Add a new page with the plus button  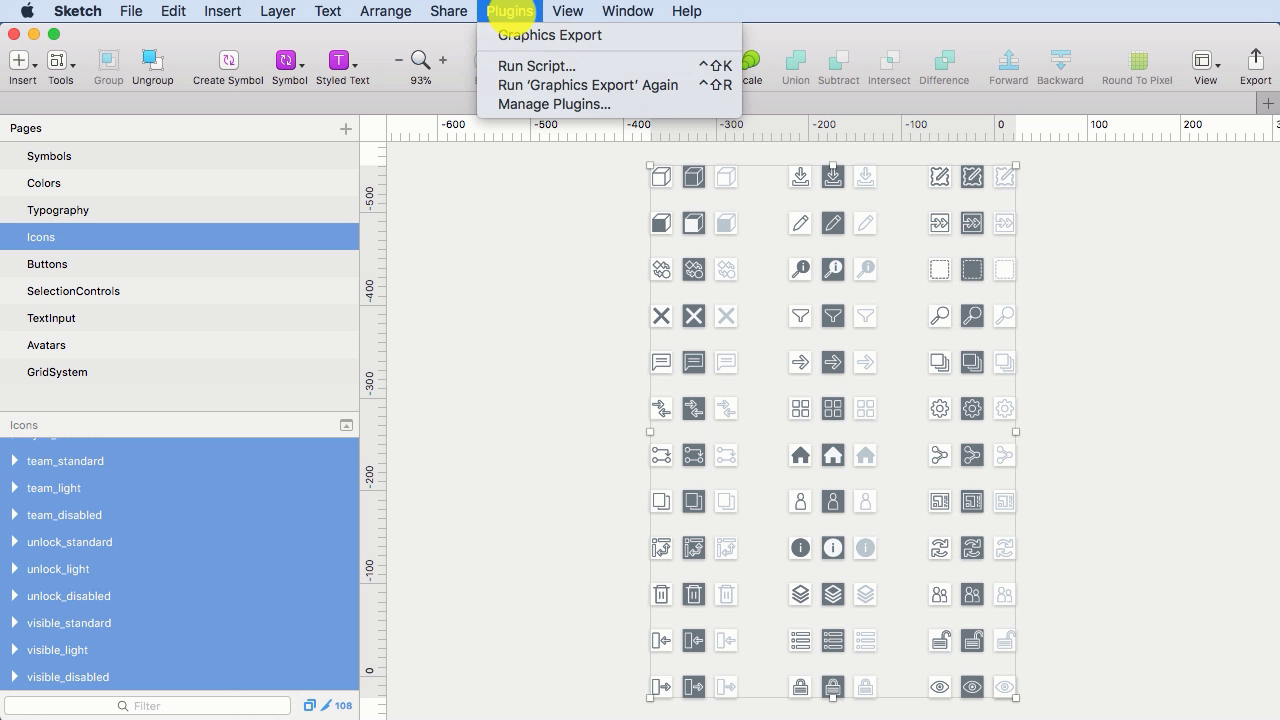tap(345, 128)
